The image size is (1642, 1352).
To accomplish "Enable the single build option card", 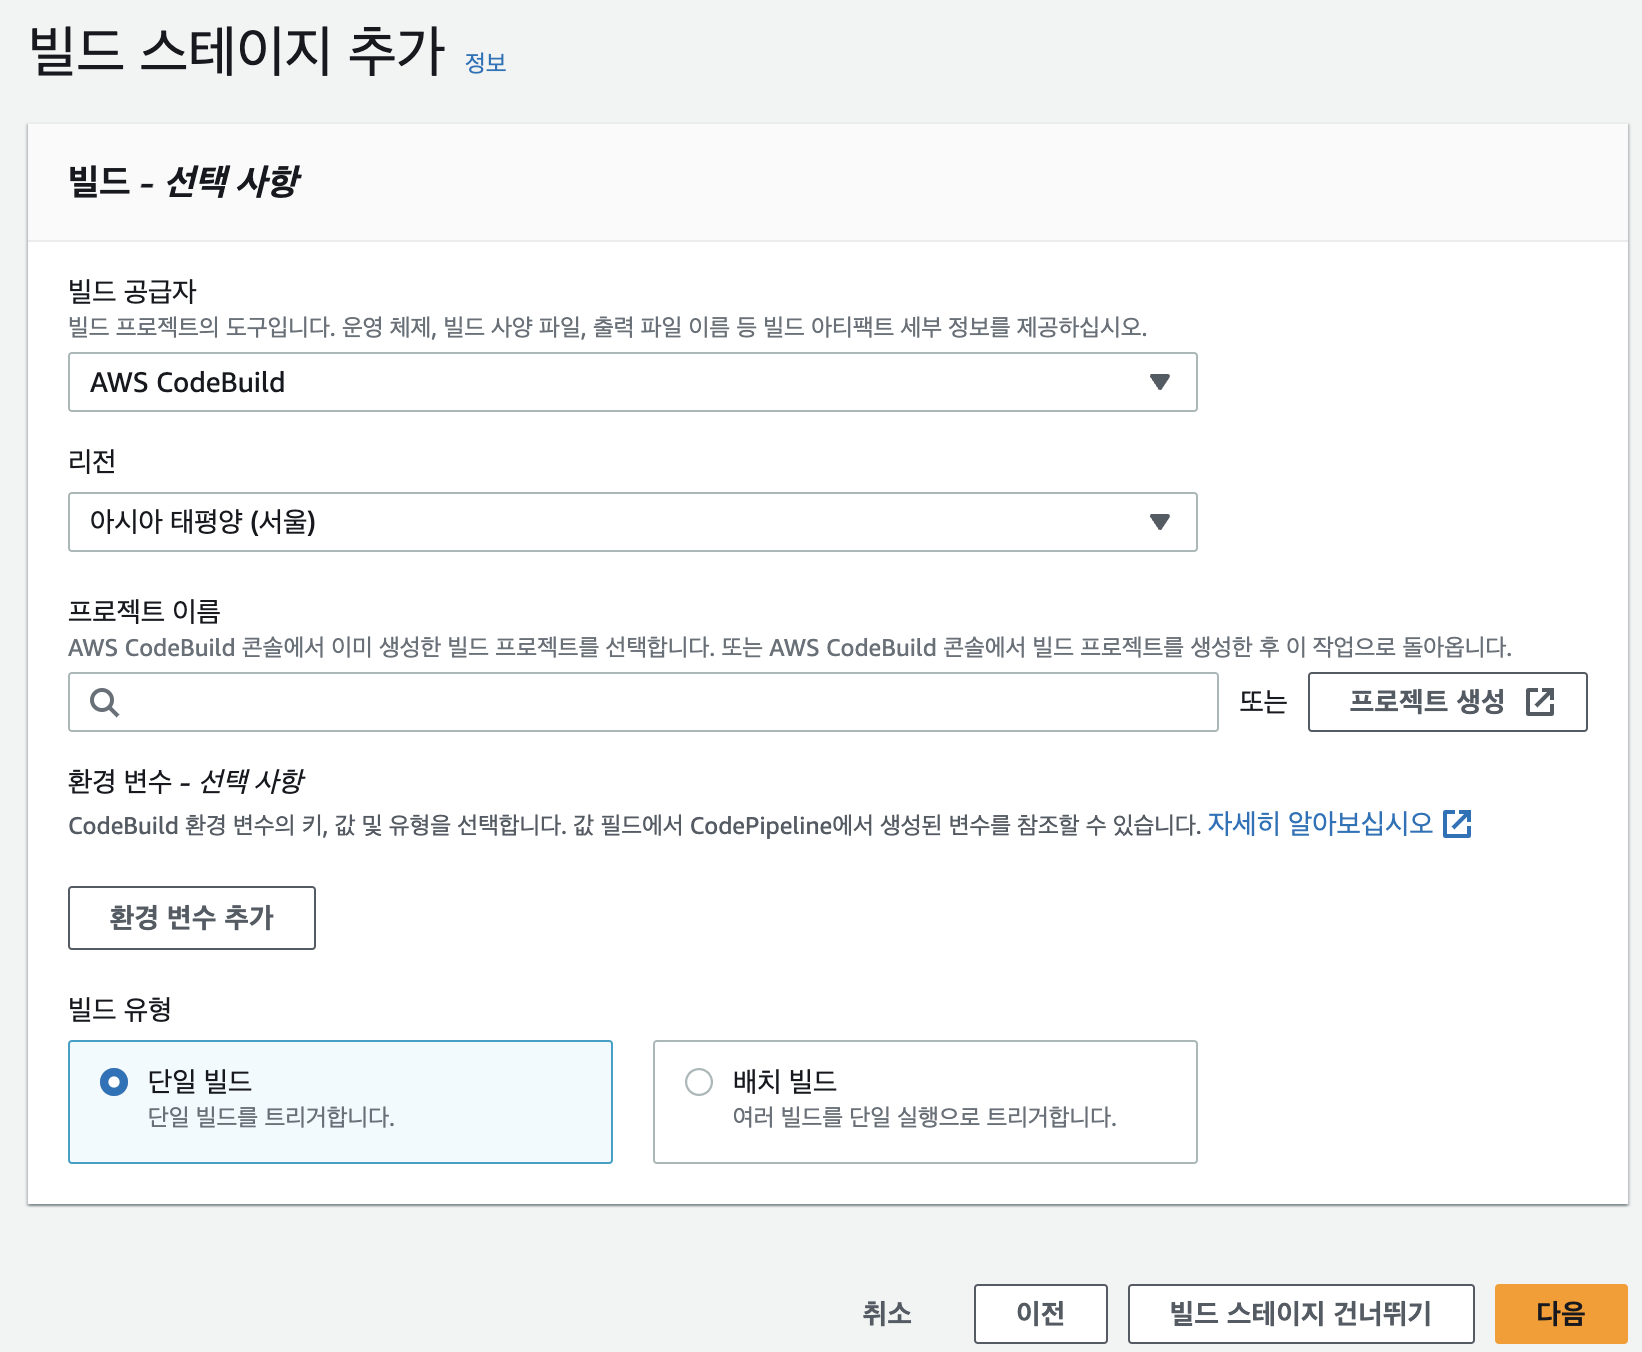I will pos(340,1100).
